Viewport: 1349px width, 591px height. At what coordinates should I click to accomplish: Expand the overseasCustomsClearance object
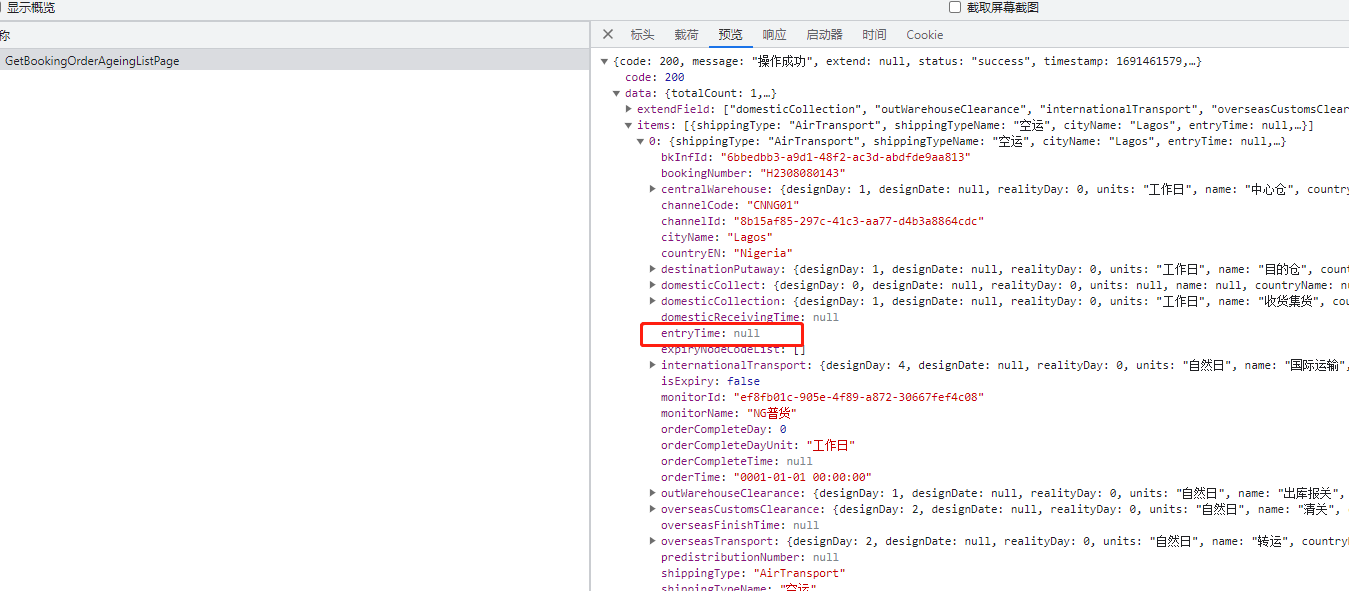(x=653, y=509)
